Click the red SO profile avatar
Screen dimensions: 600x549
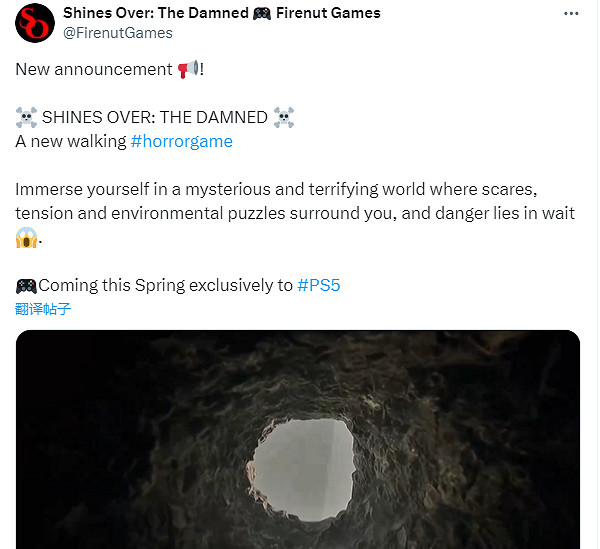[x=33, y=23]
